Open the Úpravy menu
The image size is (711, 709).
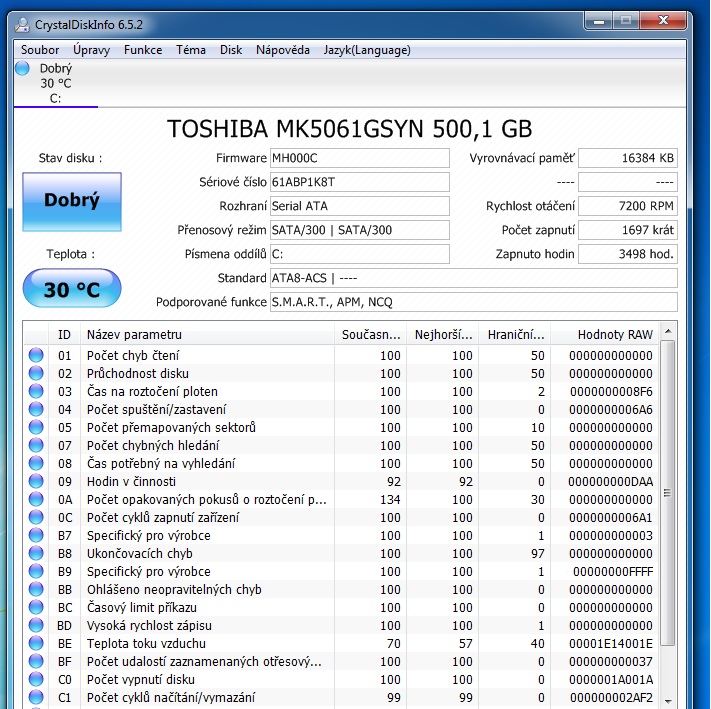92,50
